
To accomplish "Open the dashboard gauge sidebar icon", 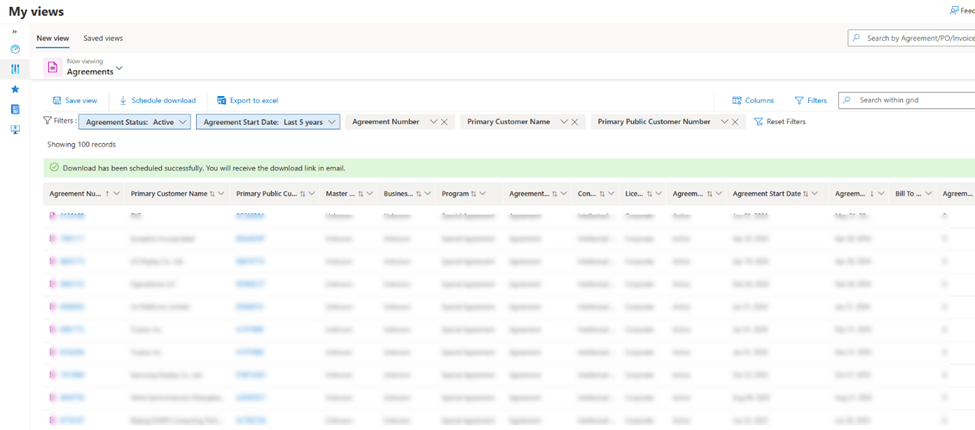I will tap(15, 49).
